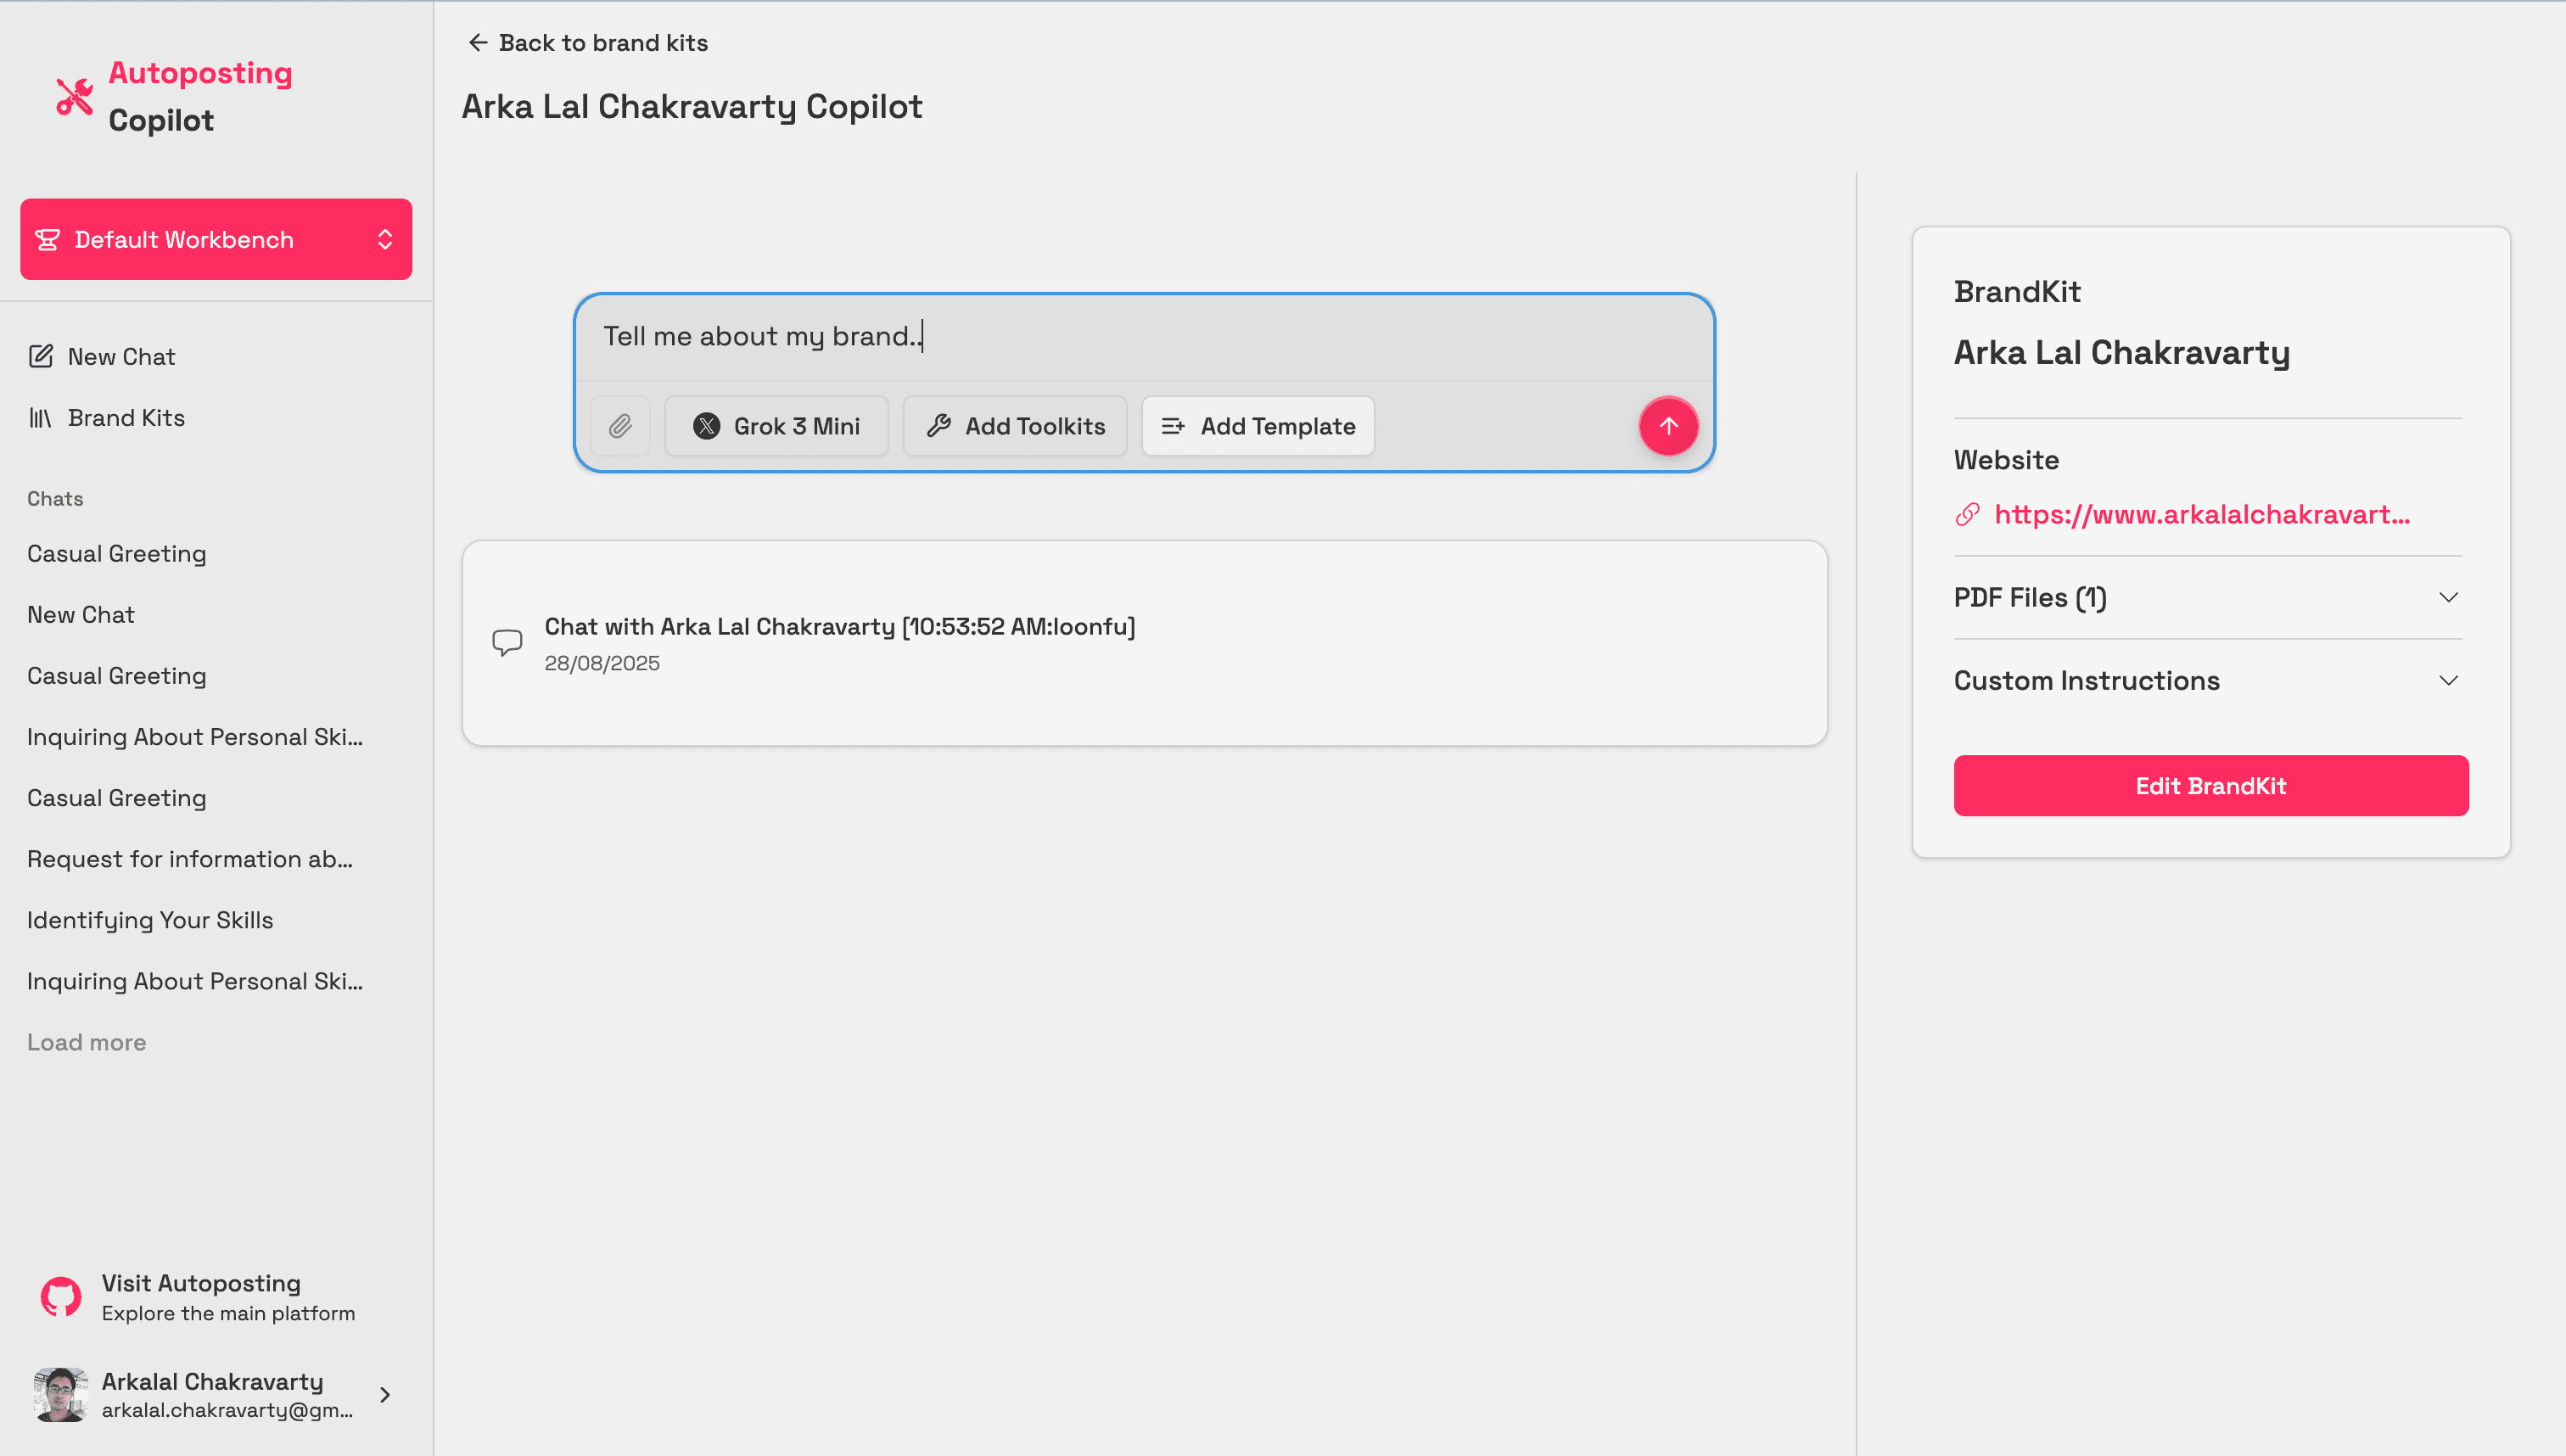The image size is (2566, 1456).
Task: Click the chat bubble icon in the chat card
Action: [507, 642]
